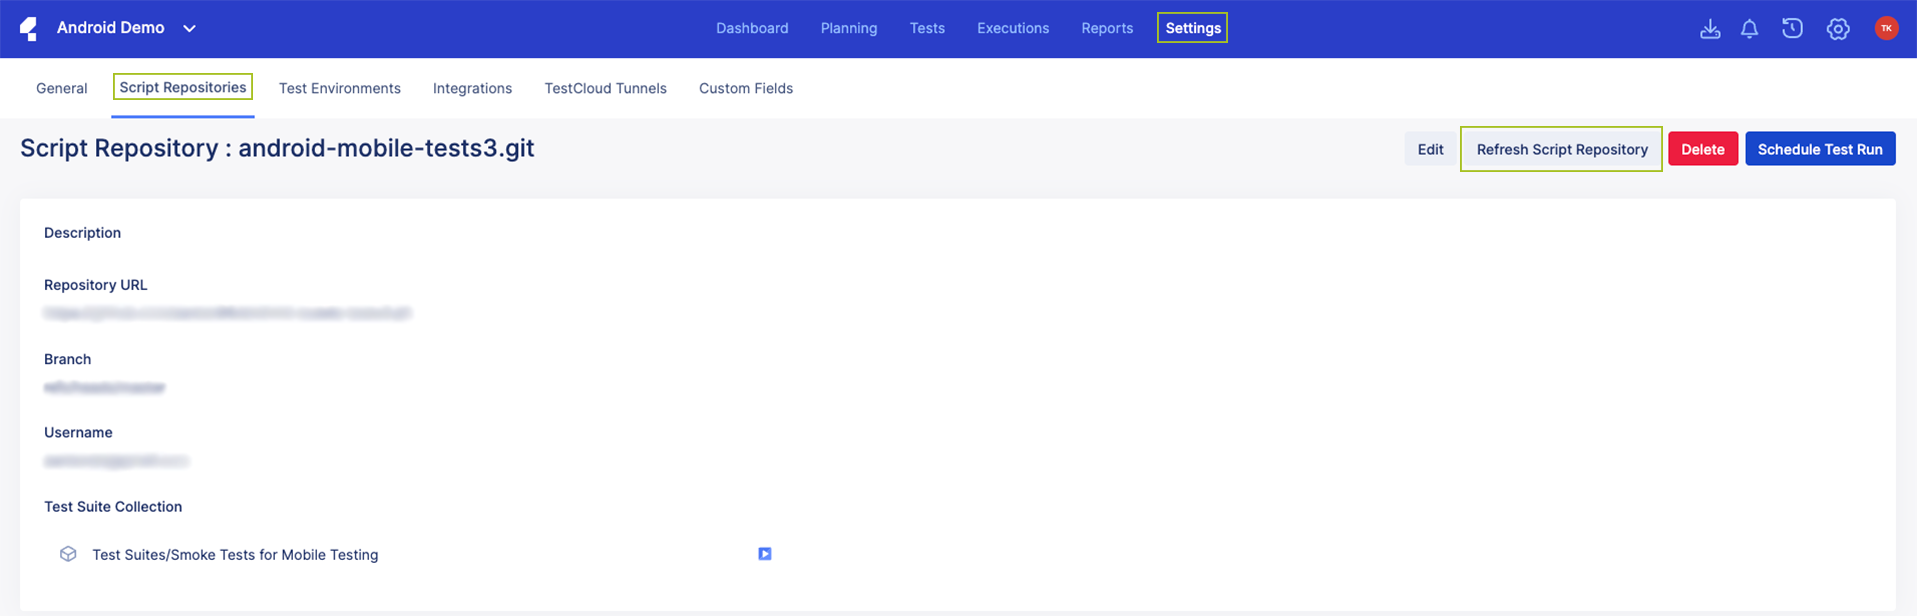This screenshot has height=616, width=1917.
Task: Select the Integrations tab
Action: [472, 88]
